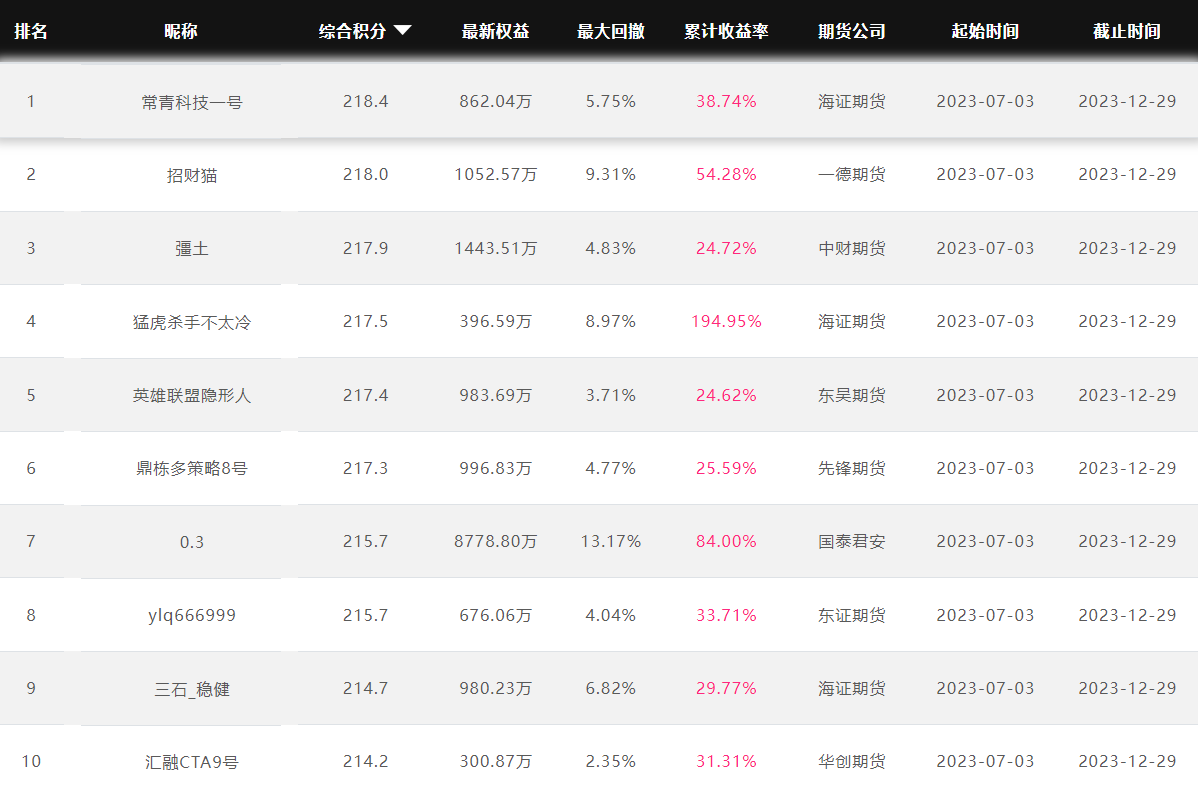1198x795 pixels.
Task: Click the 截止时间 column header
Action: [x=1127, y=31]
